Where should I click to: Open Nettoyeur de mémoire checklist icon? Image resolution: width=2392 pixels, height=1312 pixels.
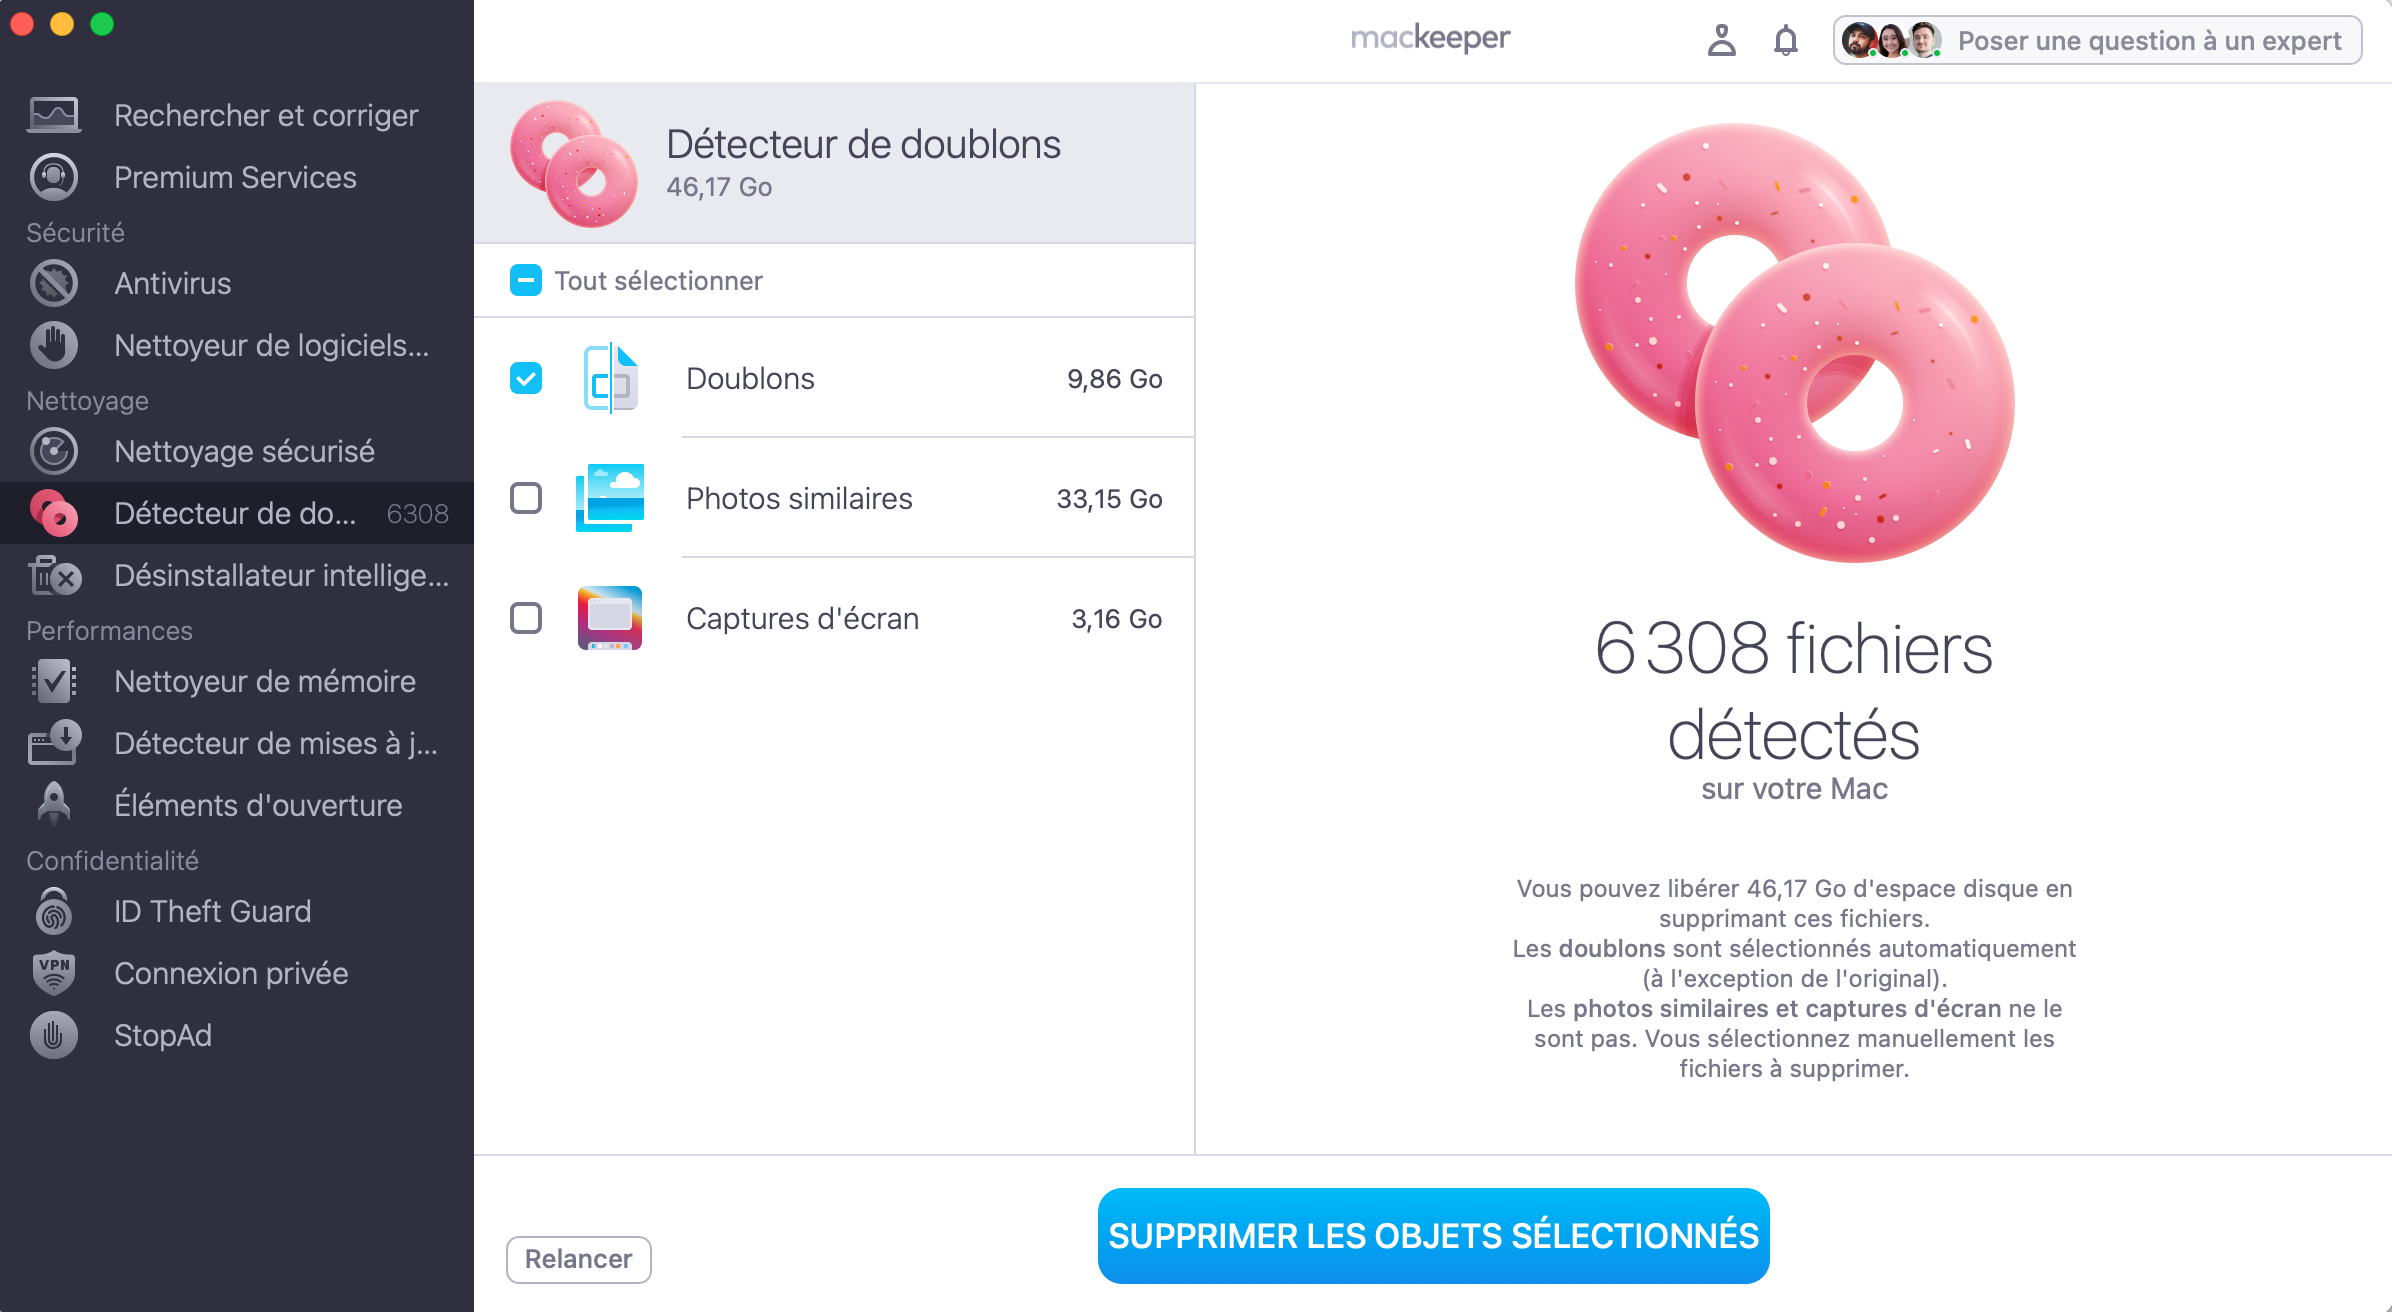click(x=53, y=681)
